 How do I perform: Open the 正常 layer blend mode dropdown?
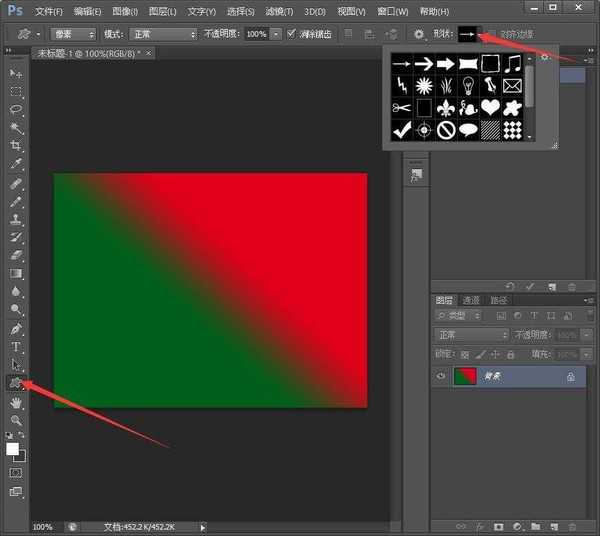tap(472, 335)
